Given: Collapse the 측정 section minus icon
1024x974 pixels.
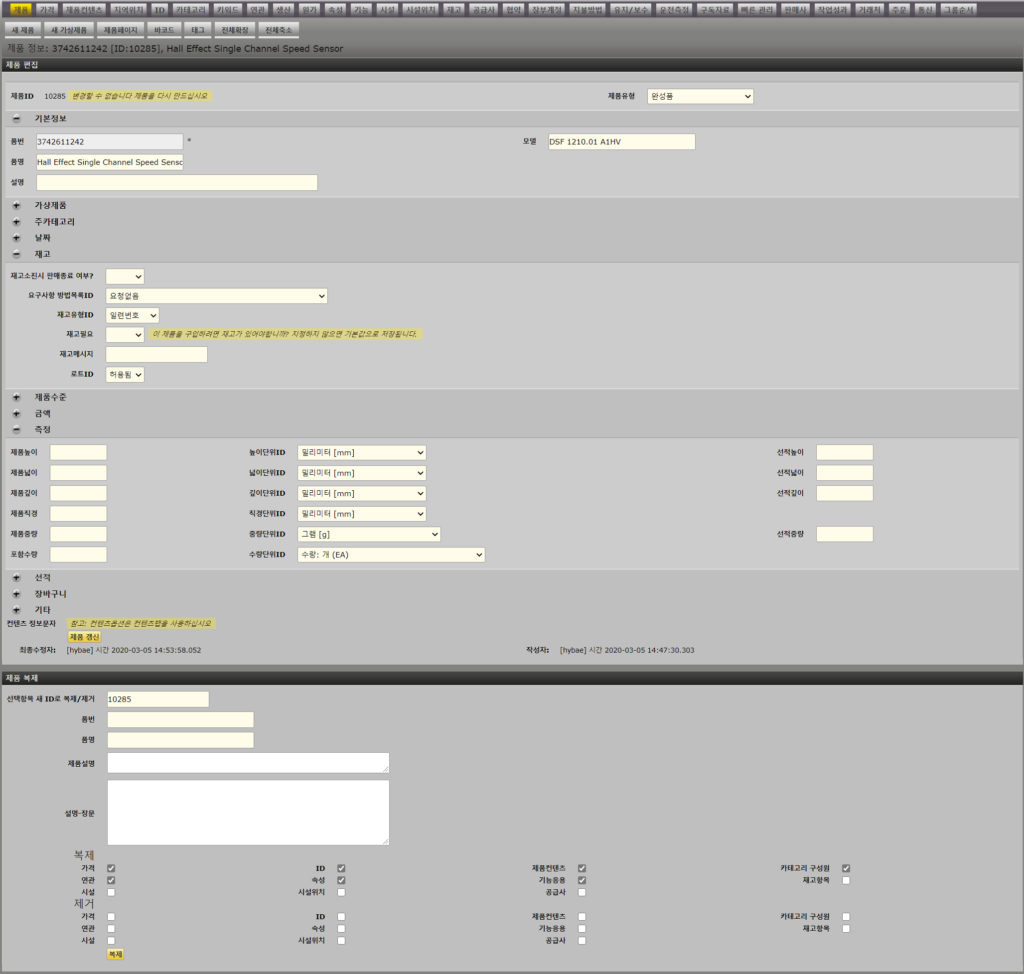Looking at the screenshot, I should pyautogui.click(x=17, y=429).
